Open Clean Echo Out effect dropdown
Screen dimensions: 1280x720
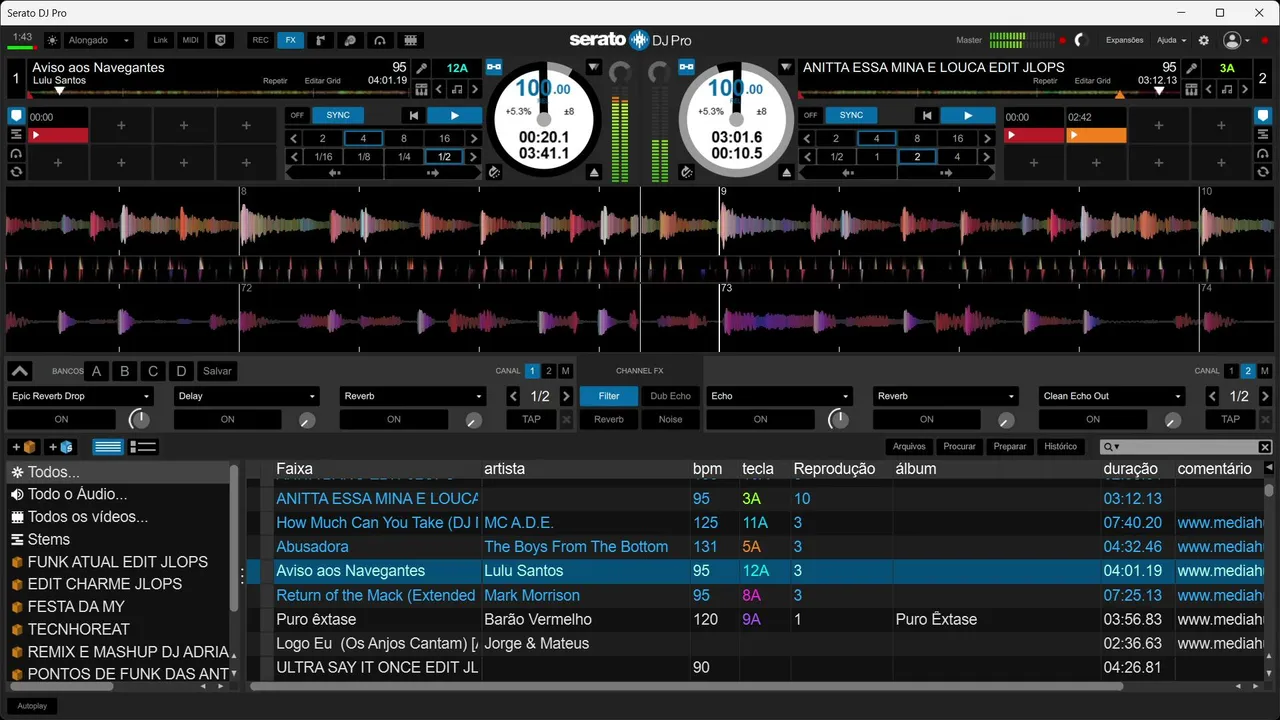pyautogui.click(x=1111, y=396)
